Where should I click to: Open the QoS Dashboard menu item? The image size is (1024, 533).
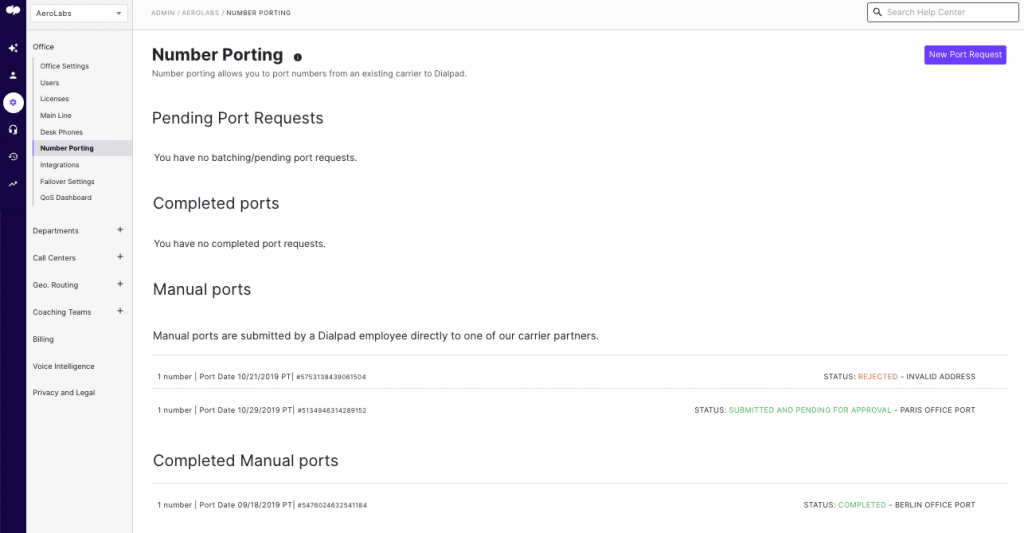65,197
